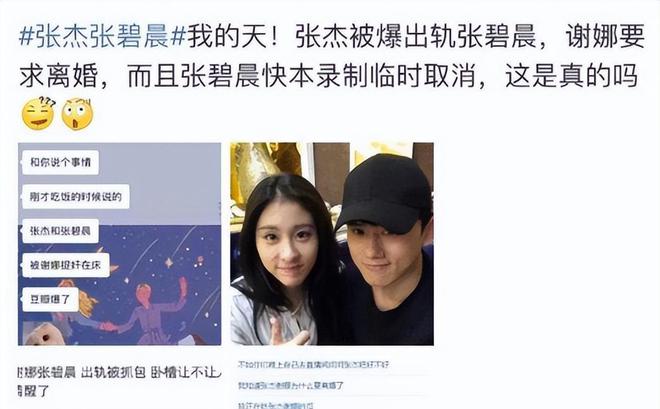Click the golden balloon in the selfie photo
Viewport: 660px width, 409px height.
261,168
